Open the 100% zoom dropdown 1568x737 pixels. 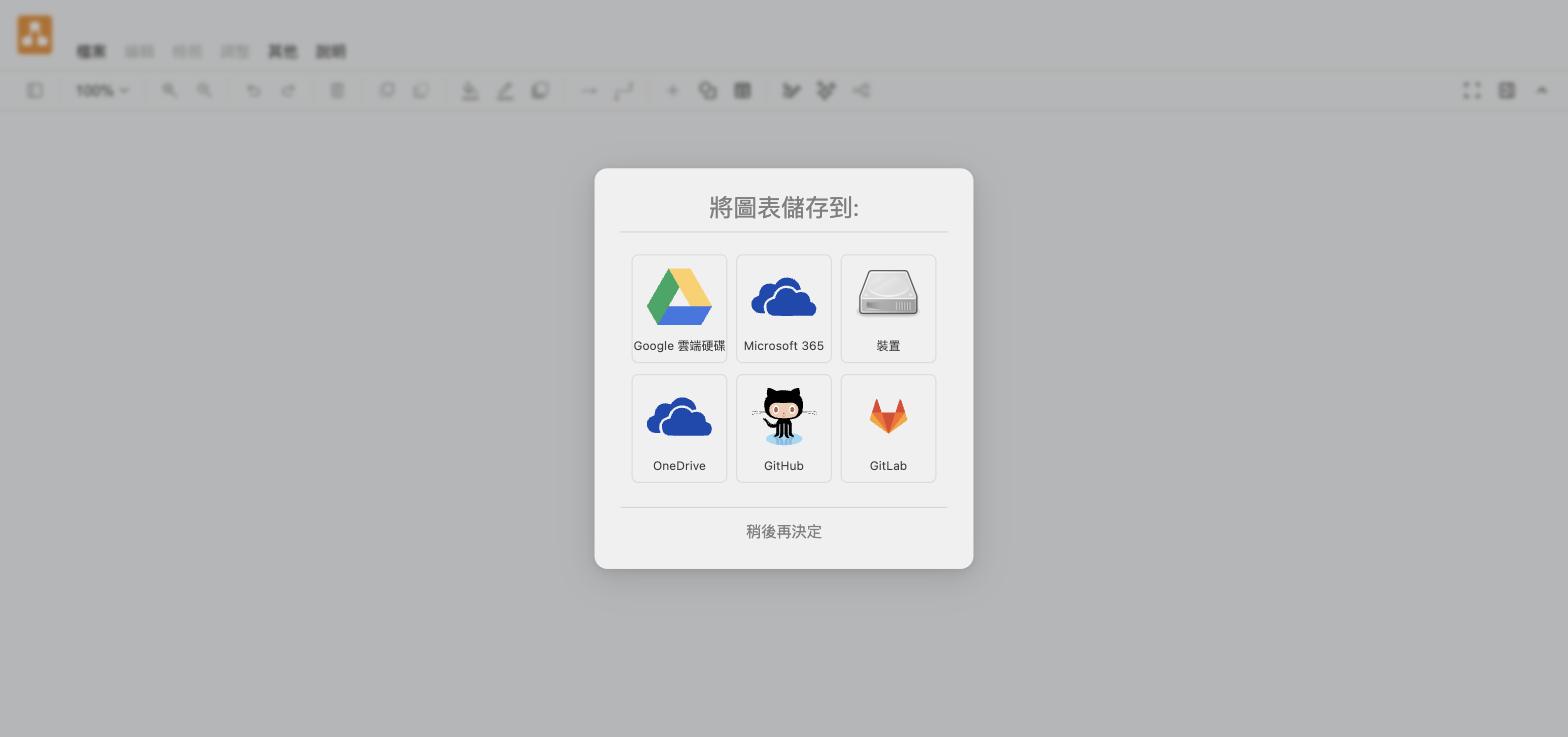click(x=102, y=90)
